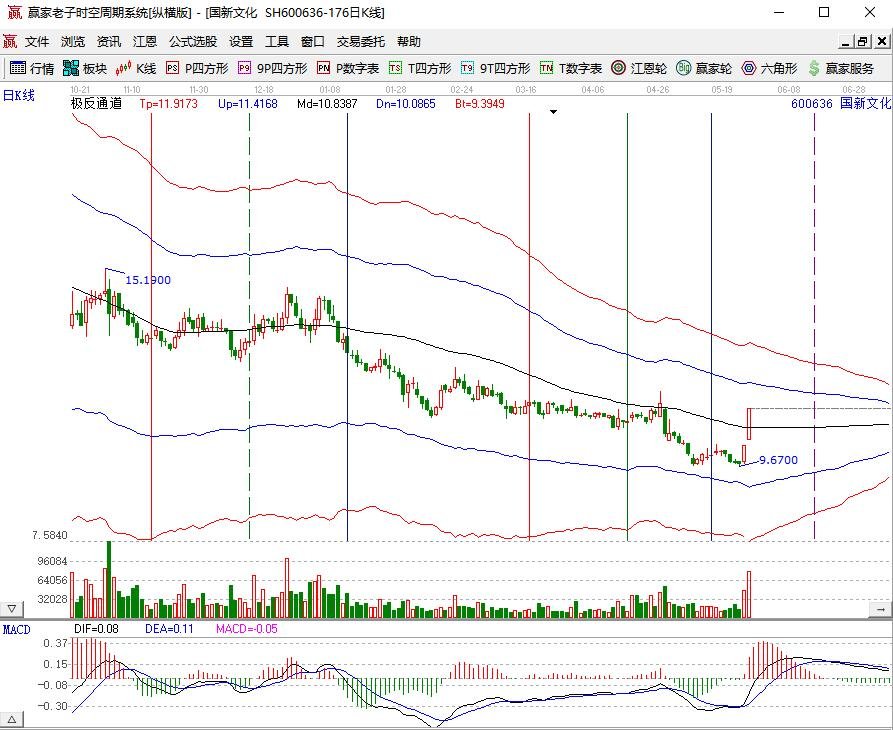Viewport: 893px width, 730px height.
Task: Click the 极反通道 indicator name
Action: 96,104
